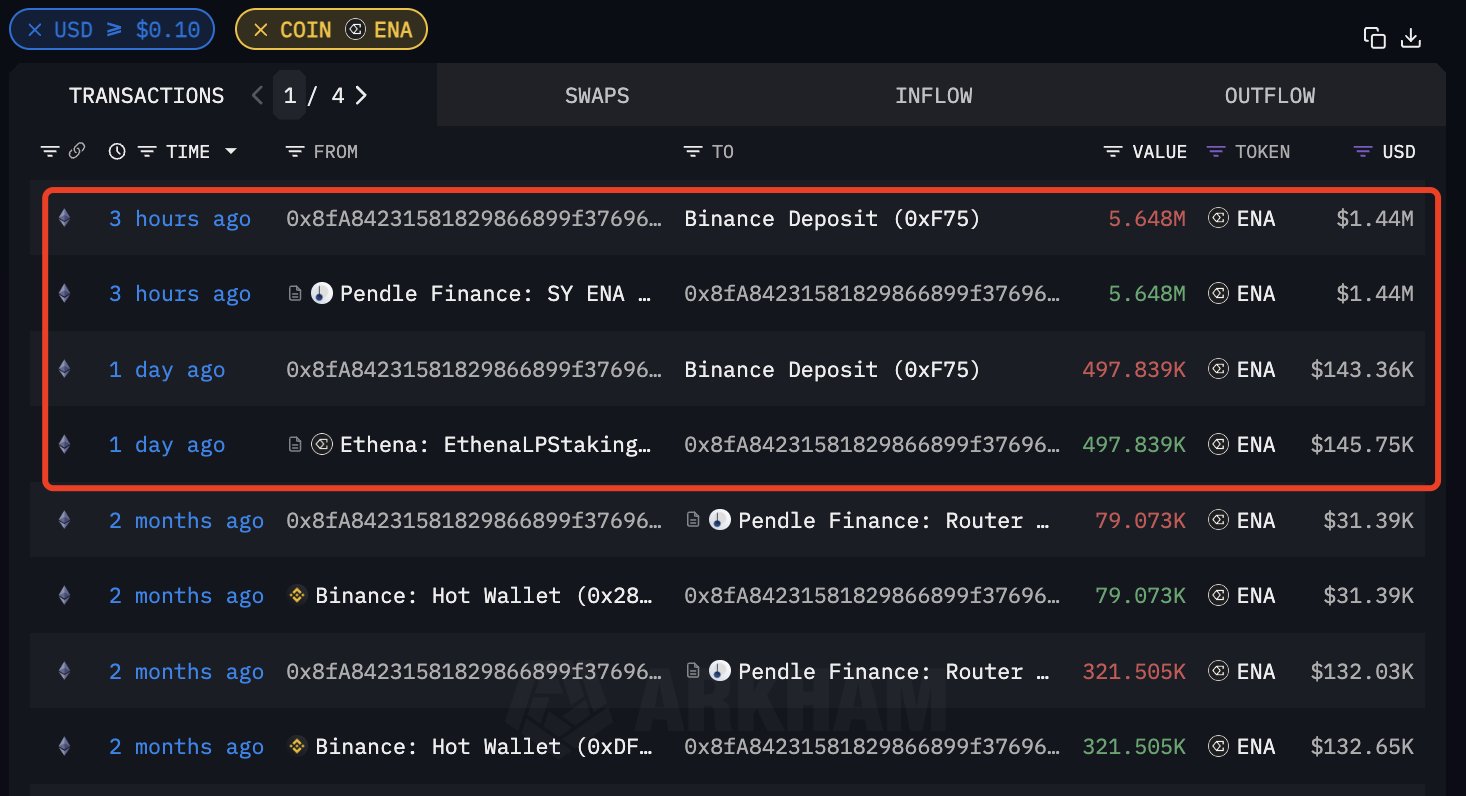The width and height of the screenshot is (1466, 796).
Task: Switch to the SWAPS tab
Action: point(597,95)
